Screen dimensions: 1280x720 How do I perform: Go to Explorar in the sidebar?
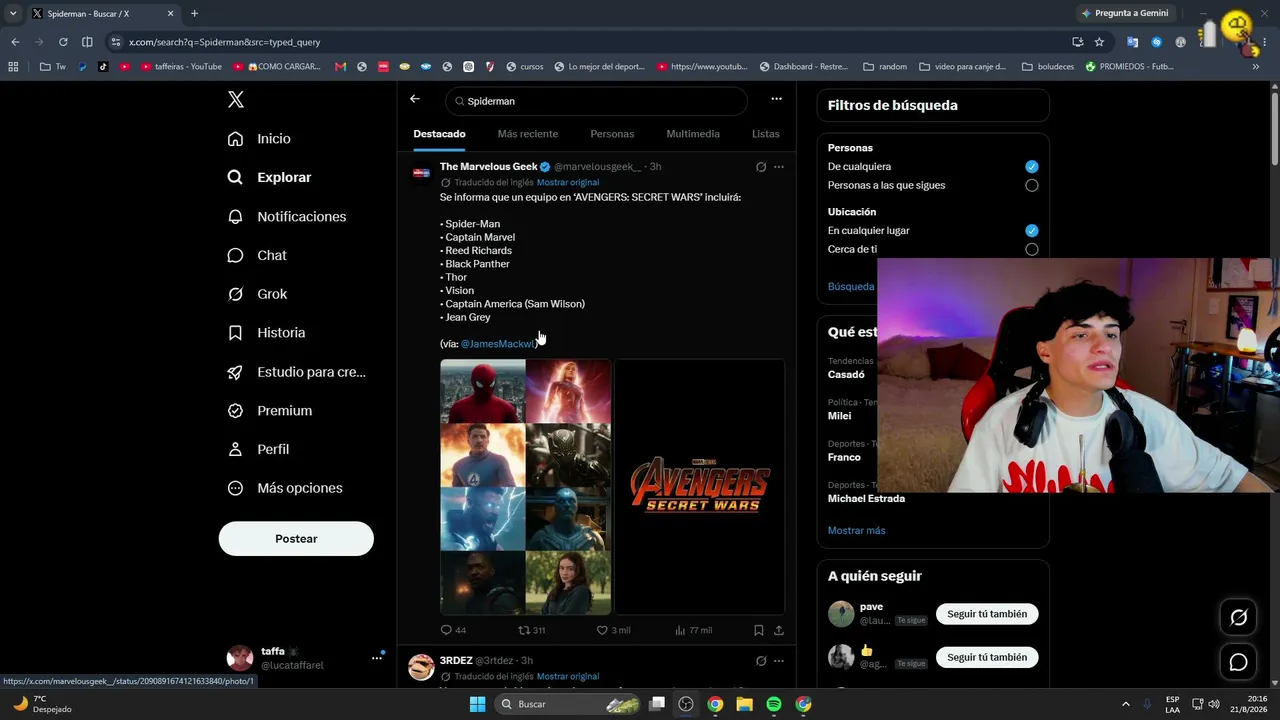[x=270, y=178]
